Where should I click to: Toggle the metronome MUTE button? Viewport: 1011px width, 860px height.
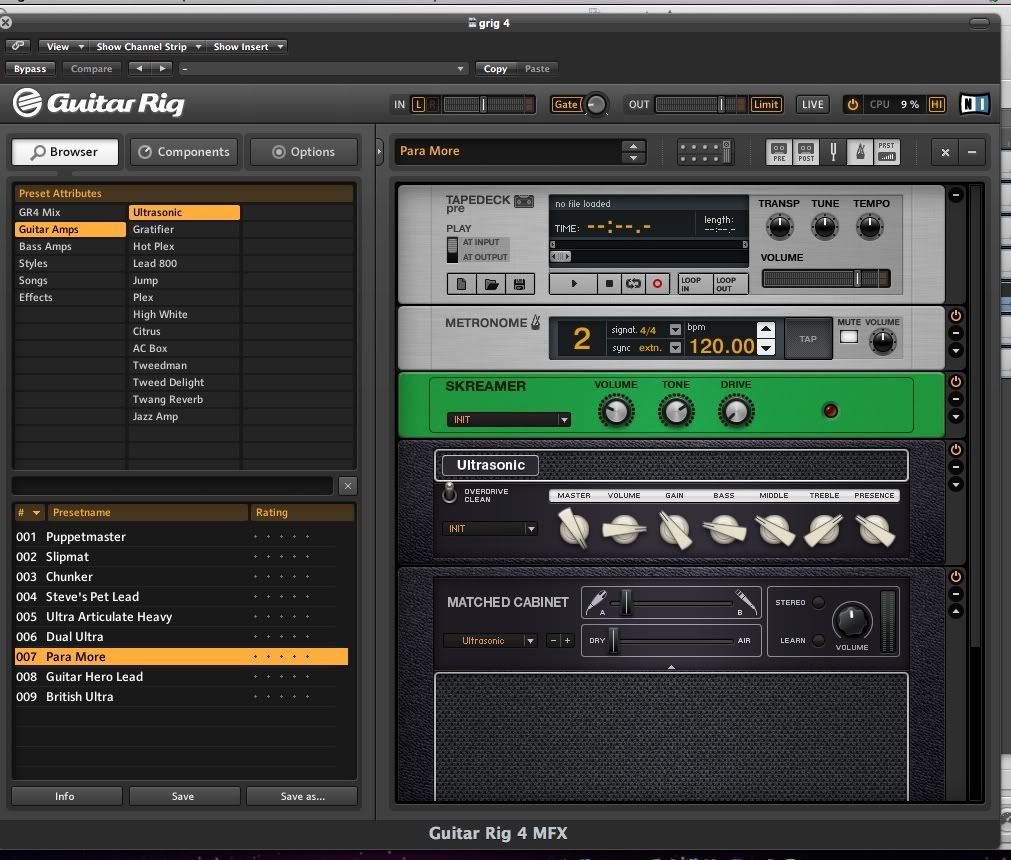click(849, 337)
